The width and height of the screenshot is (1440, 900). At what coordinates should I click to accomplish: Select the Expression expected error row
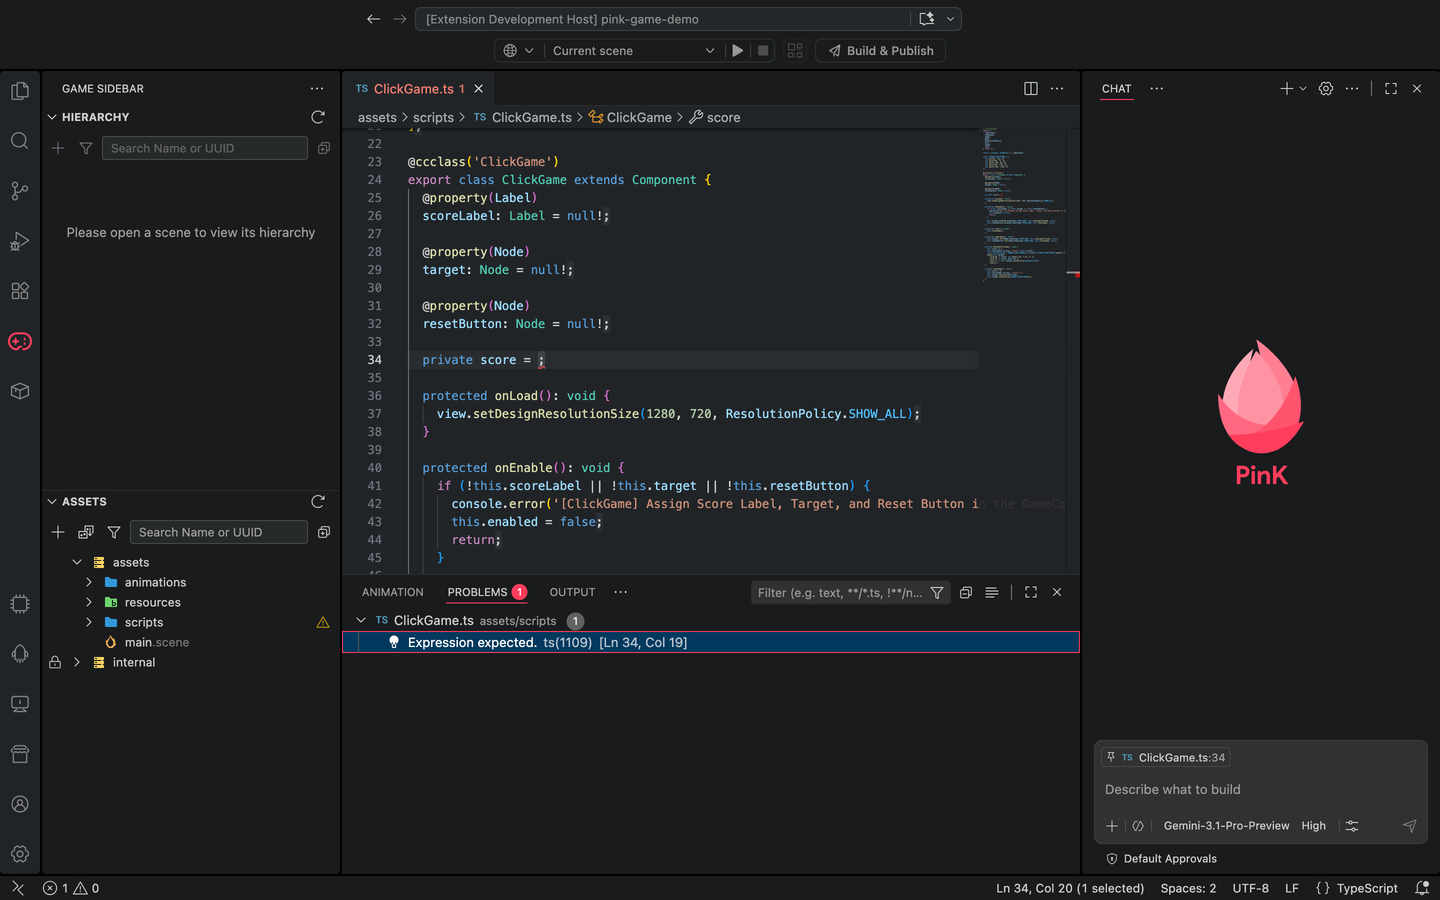[x=711, y=643]
